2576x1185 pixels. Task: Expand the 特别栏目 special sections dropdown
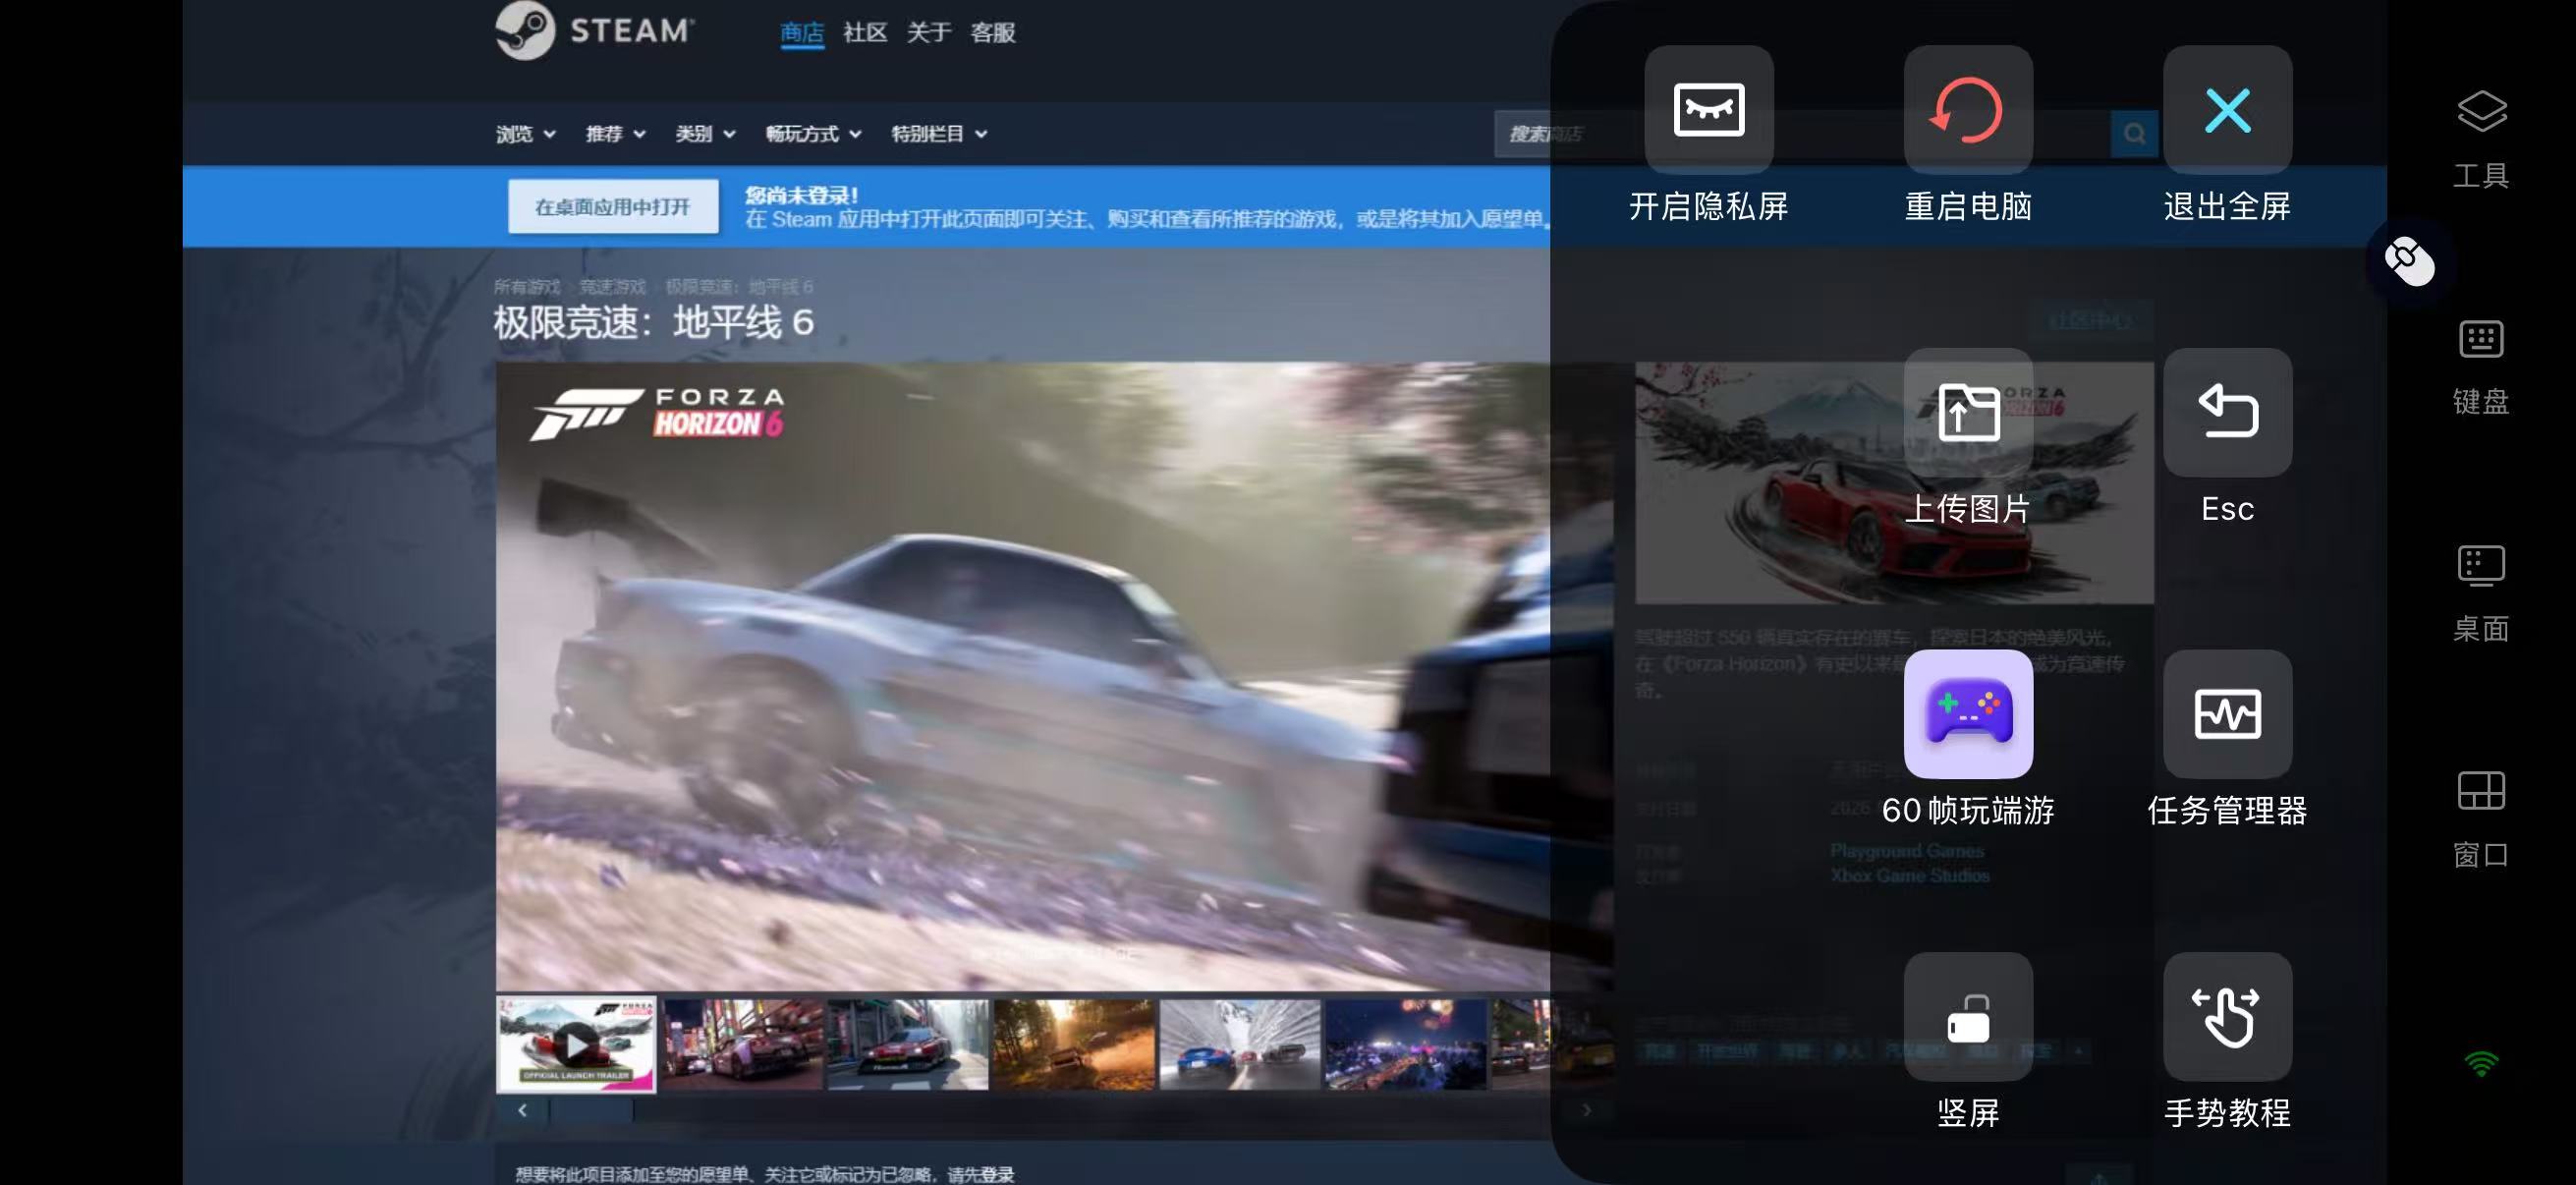[939, 134]
